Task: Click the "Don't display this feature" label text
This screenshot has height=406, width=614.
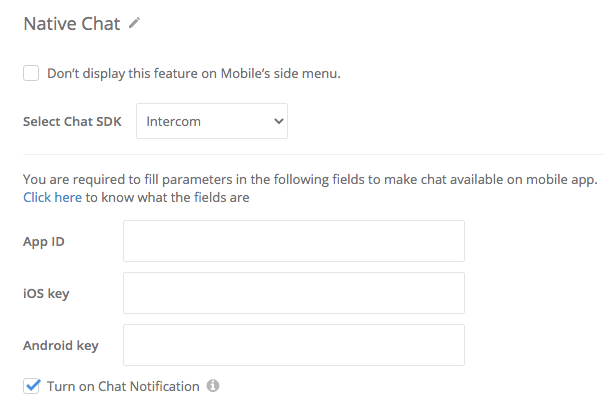Action: tap(194, 73)
